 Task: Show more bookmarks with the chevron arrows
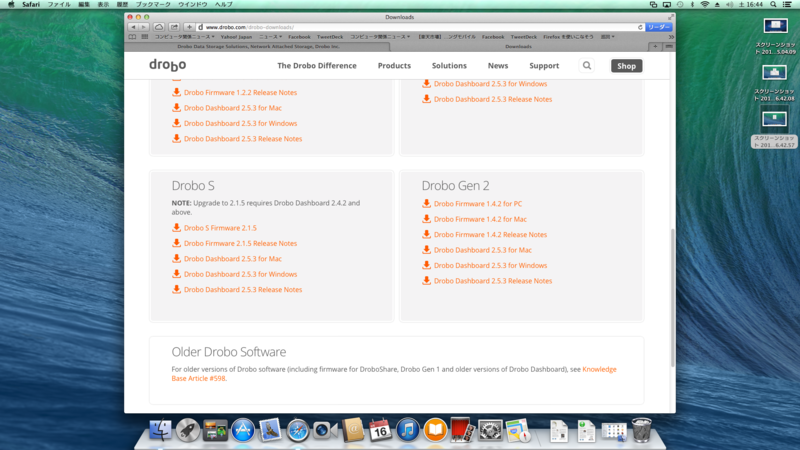671,37
